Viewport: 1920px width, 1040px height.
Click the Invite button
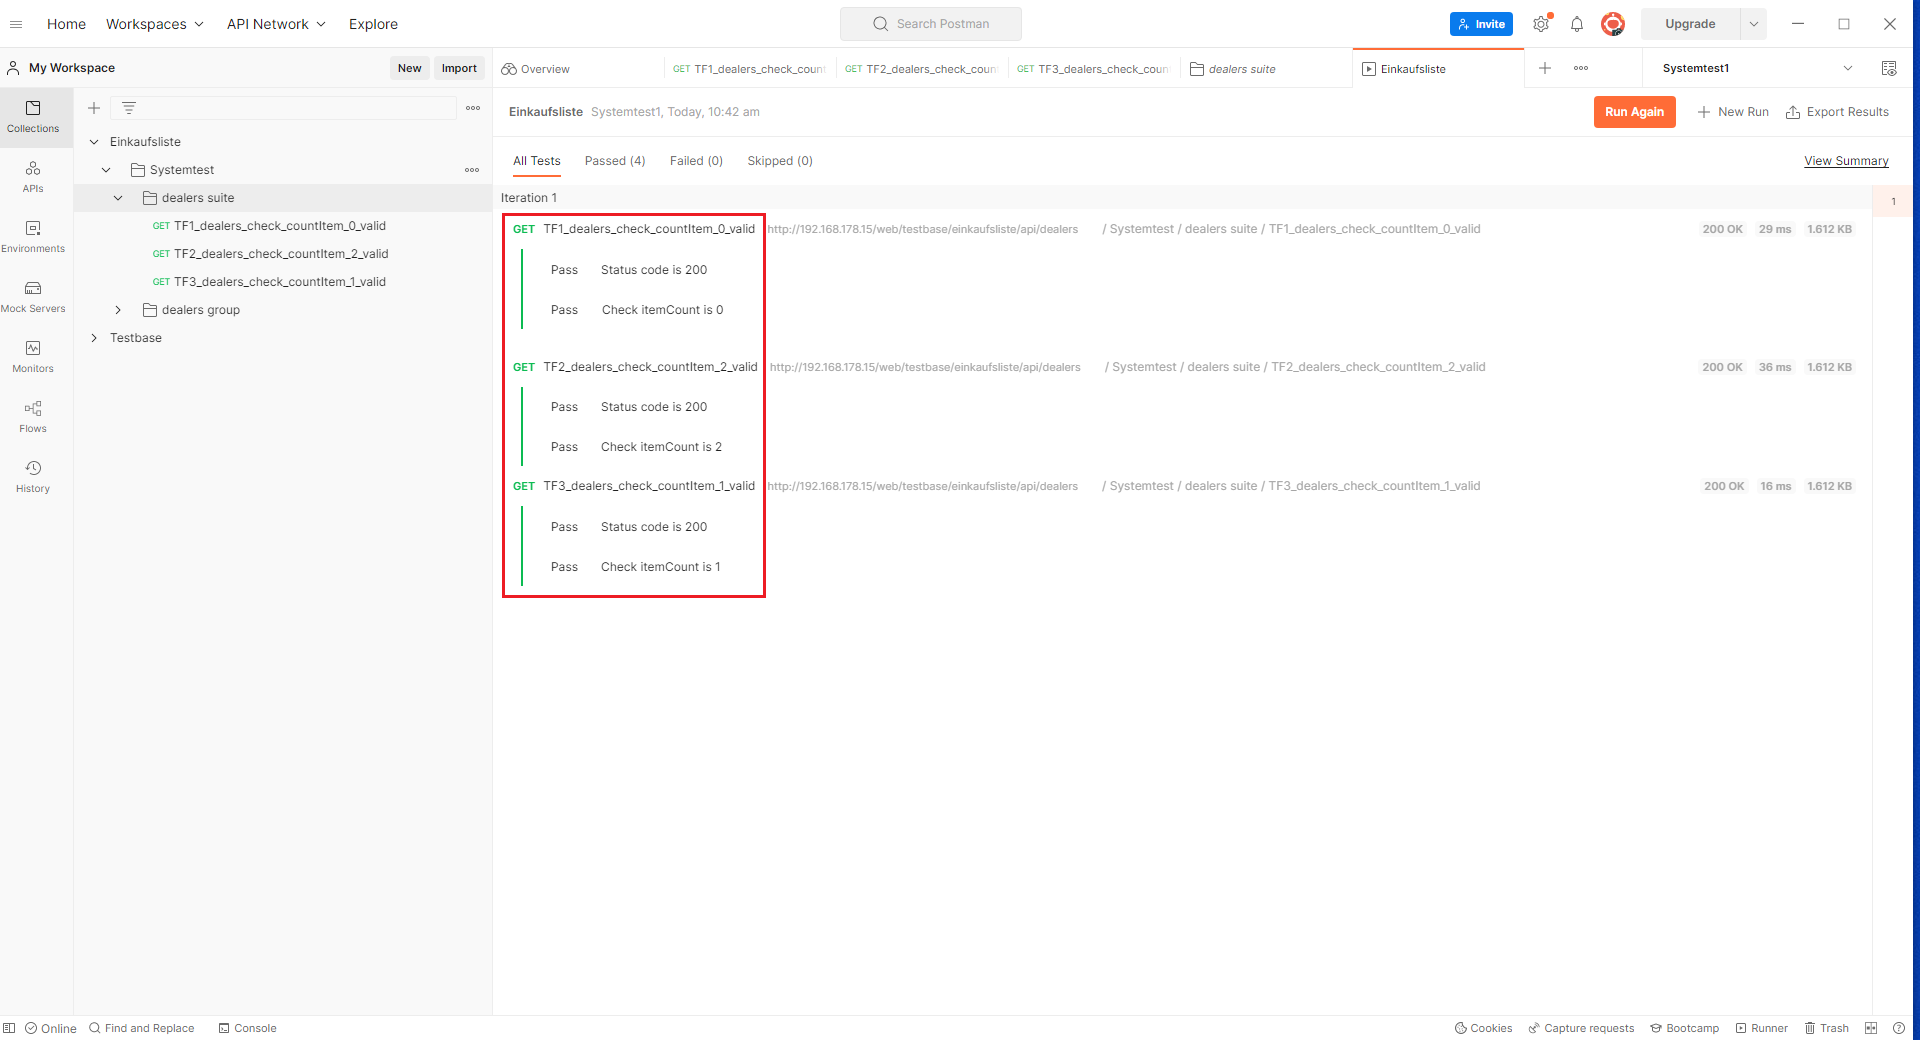coord(1481,24)
